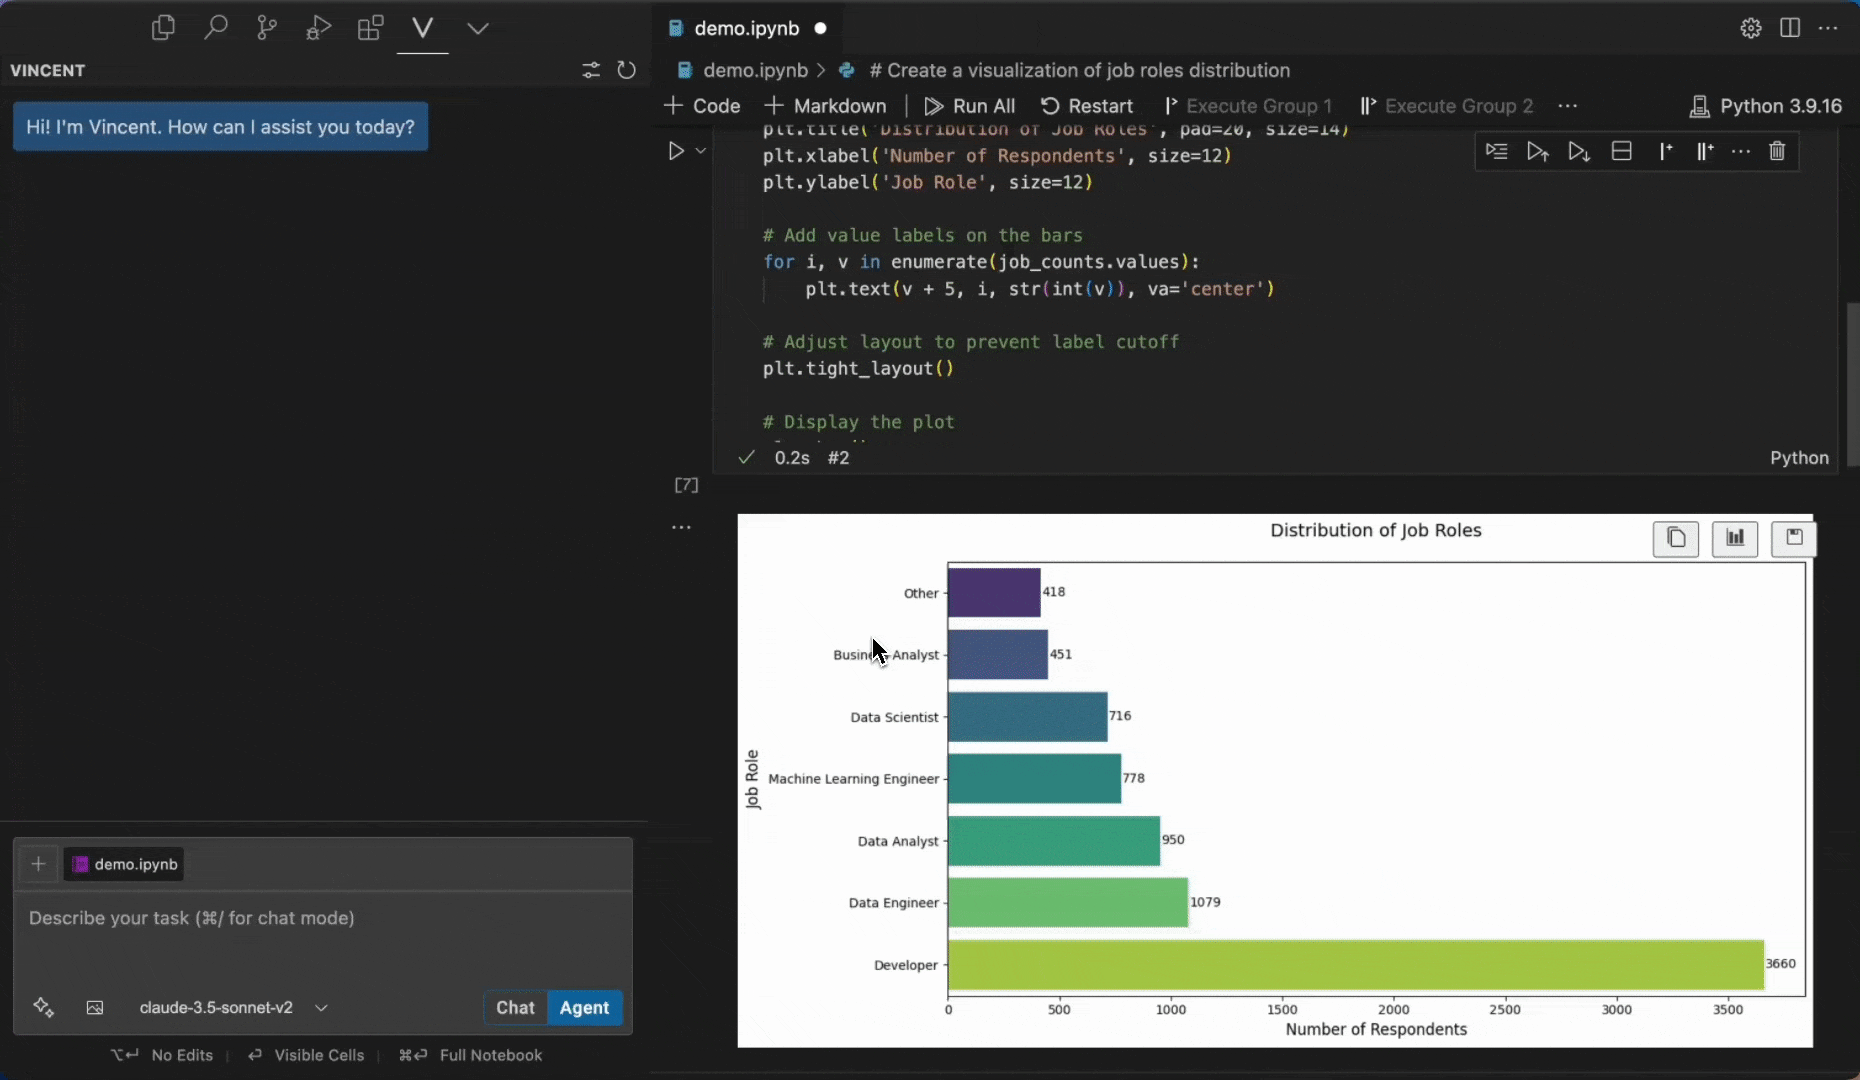1860x1080 pixels.
Task: Click the demo.ipynb context chip
Action: click(124, 864)
